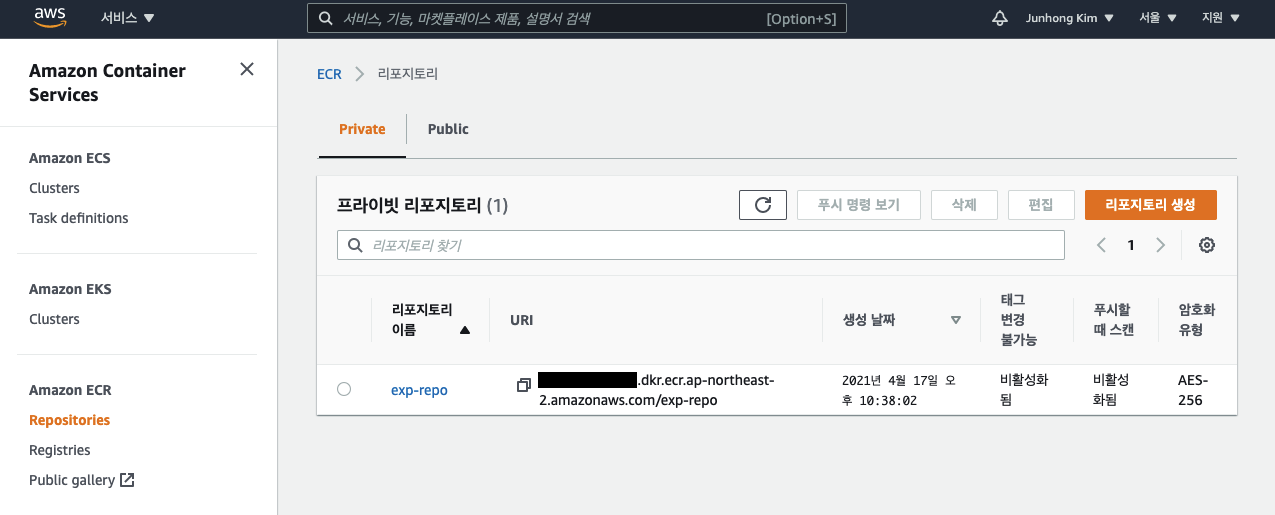
Task: Close the Amazon Container Services sidebar
Action: click(x=247, y=69)
